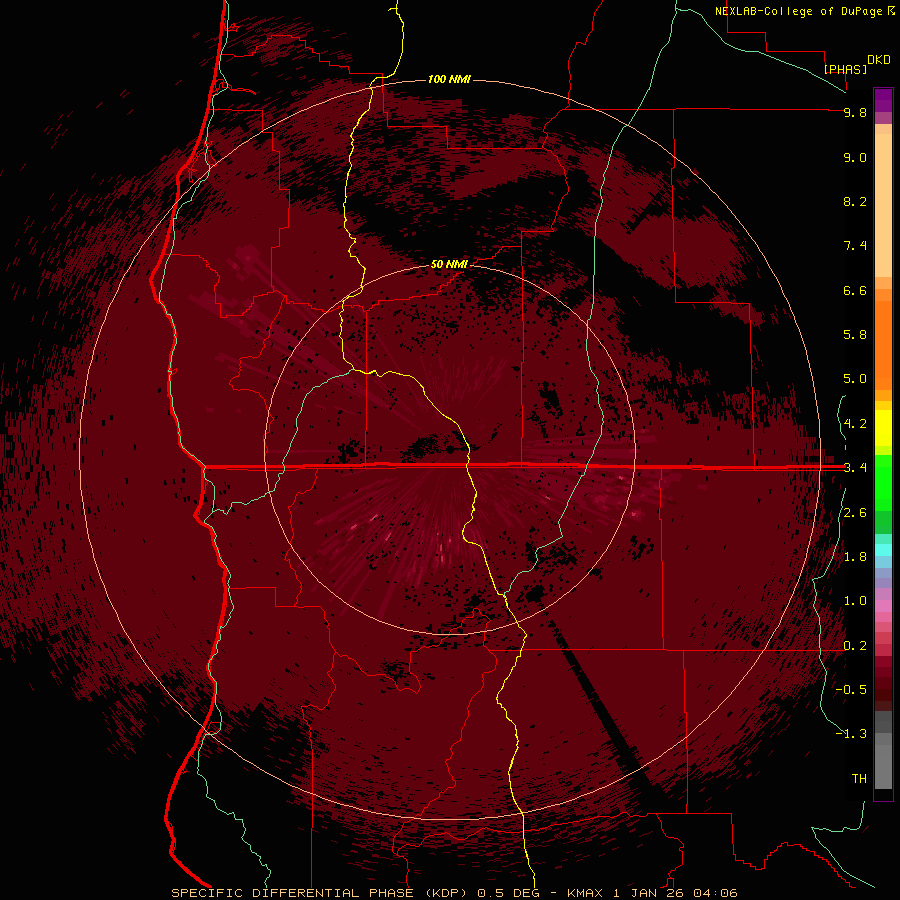Viewport: 900px width, 900px height.
Task: Click the NEXLAB-College of DuPage header text
Action: pos(799,11)
